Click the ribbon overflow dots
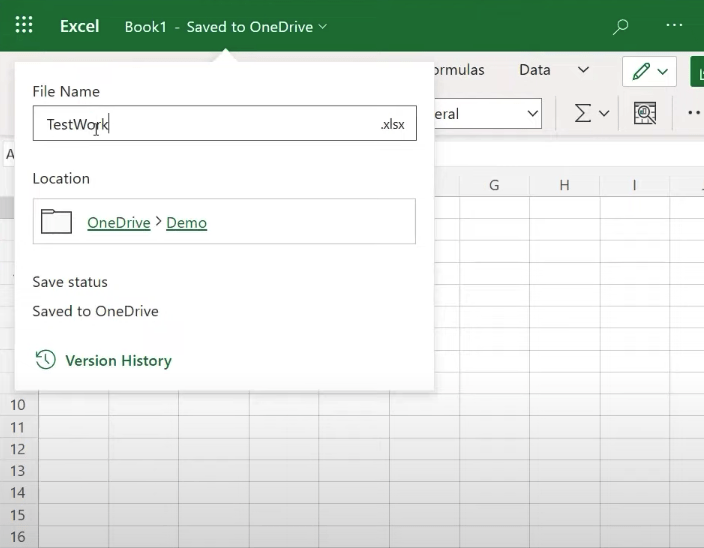Image resolution: width=704 pixels, height=548 pixels. [695, 113]
